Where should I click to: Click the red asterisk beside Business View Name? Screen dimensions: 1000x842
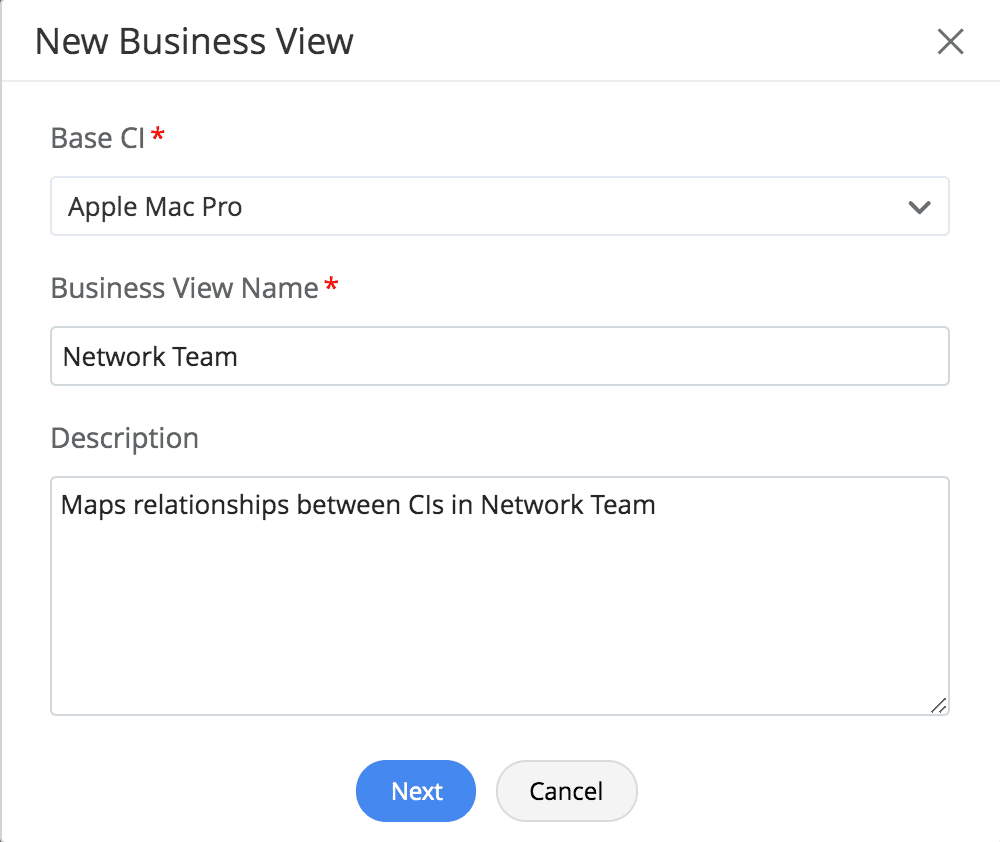[332, 287]
